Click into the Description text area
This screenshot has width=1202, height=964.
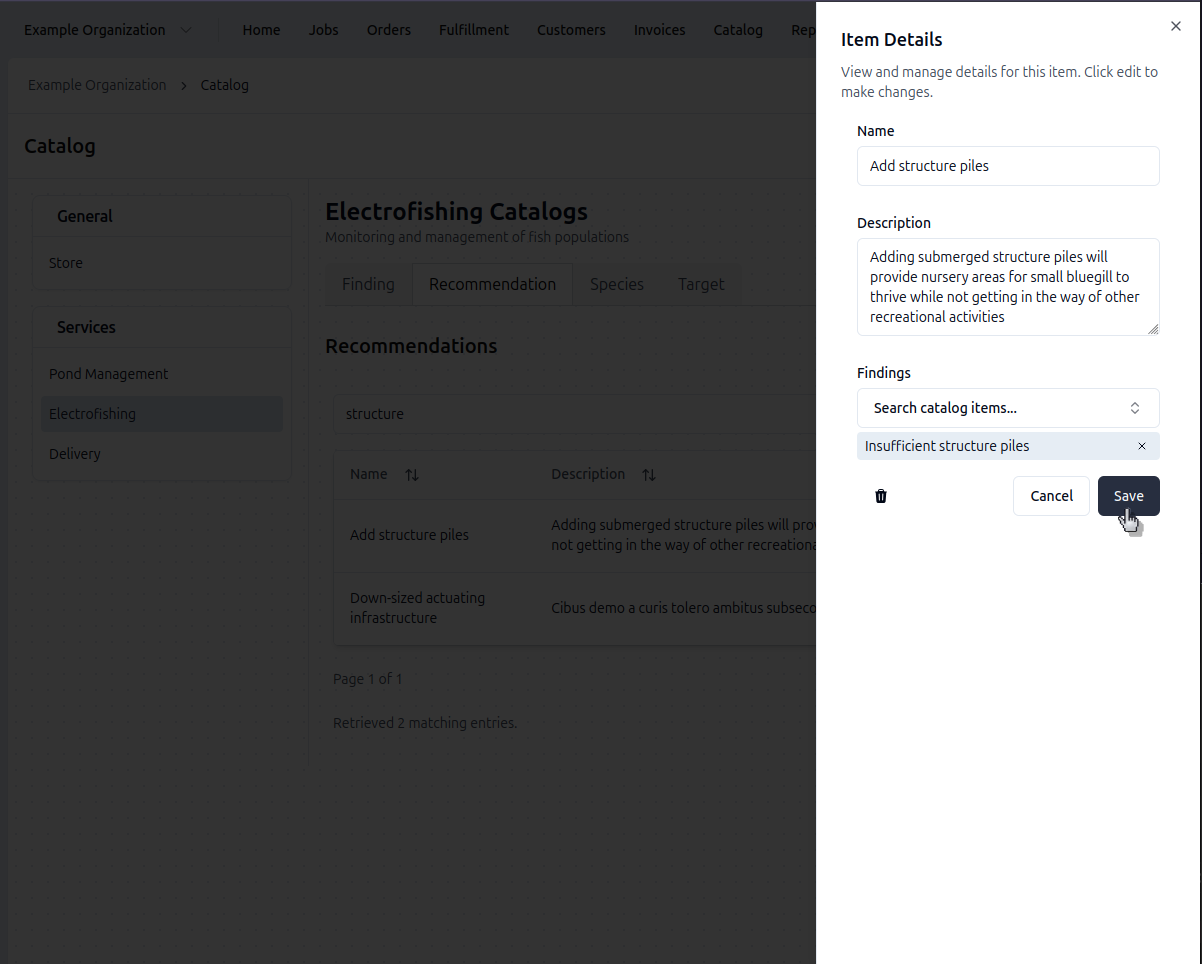pos(1008,287)
